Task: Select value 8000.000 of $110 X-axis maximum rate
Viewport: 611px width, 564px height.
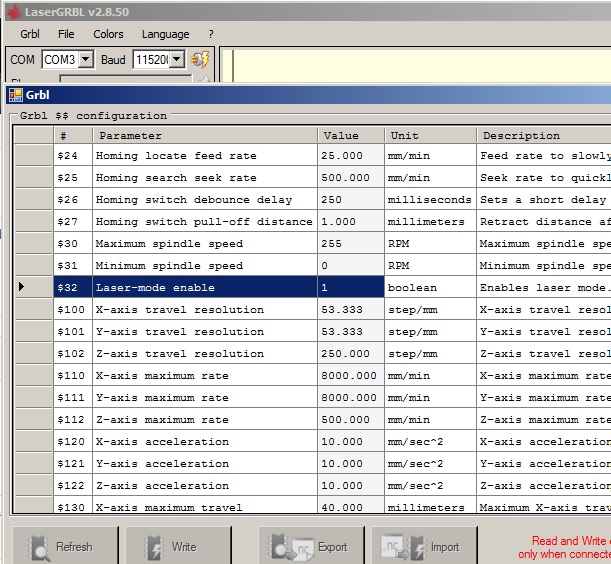Action: tap(351, 376)
